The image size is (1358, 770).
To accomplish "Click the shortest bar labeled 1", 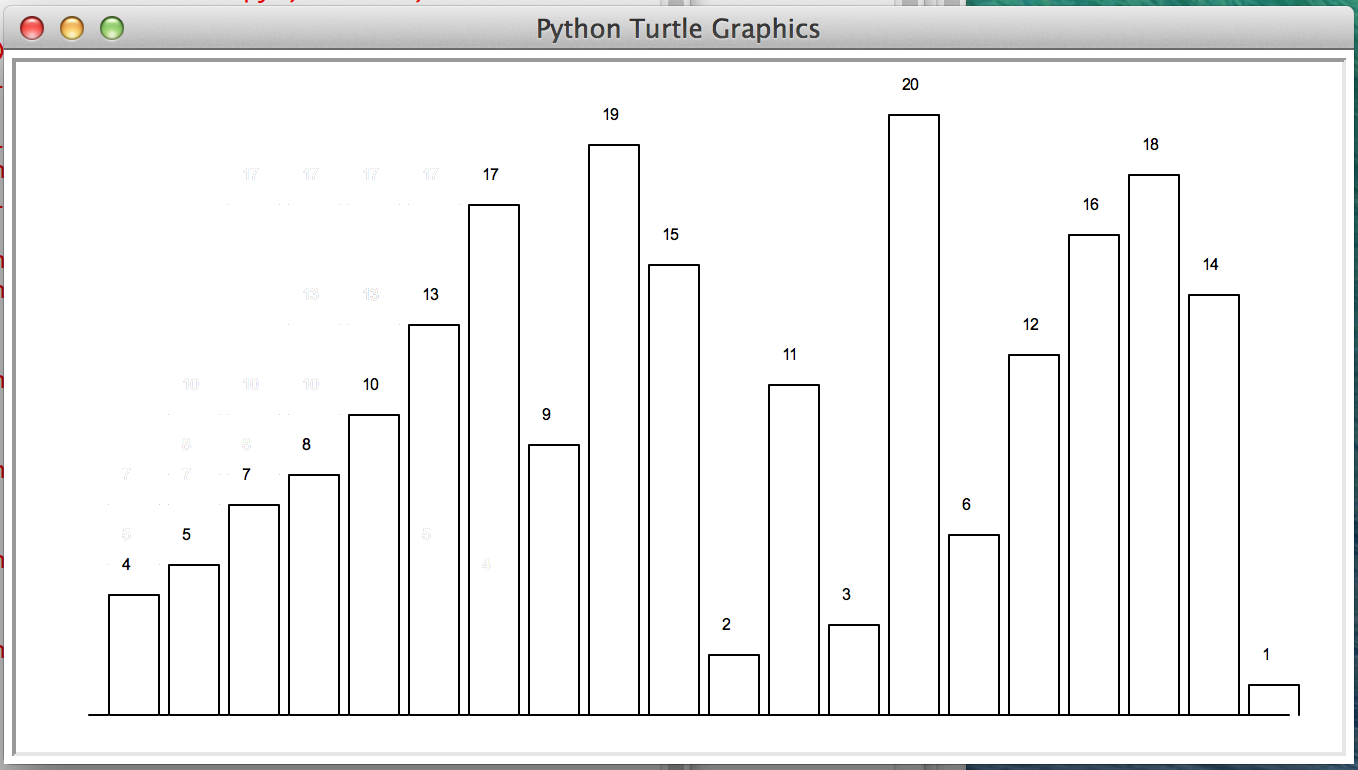I will click(x=1274, y=700).
